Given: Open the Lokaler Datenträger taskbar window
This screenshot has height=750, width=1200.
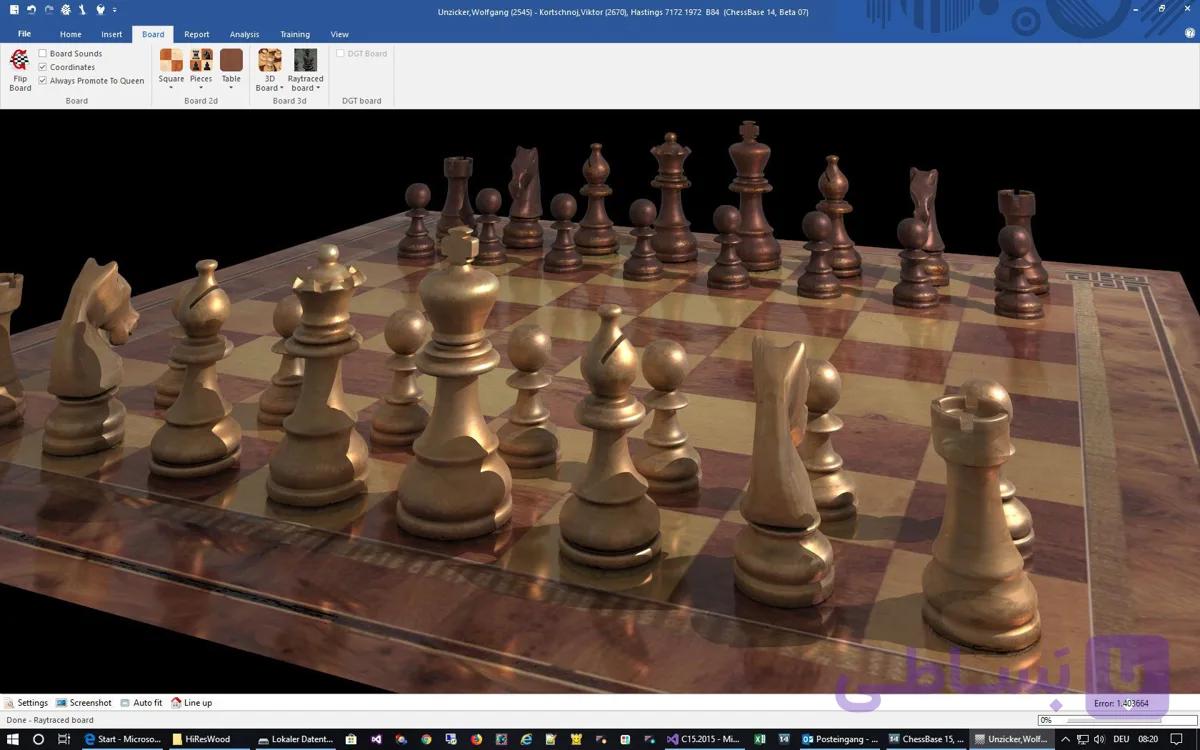Looking at the screenshot, I should (296, 739).
